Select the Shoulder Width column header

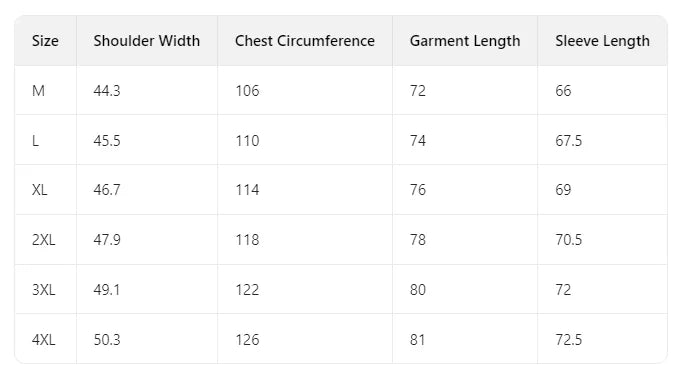147,41
